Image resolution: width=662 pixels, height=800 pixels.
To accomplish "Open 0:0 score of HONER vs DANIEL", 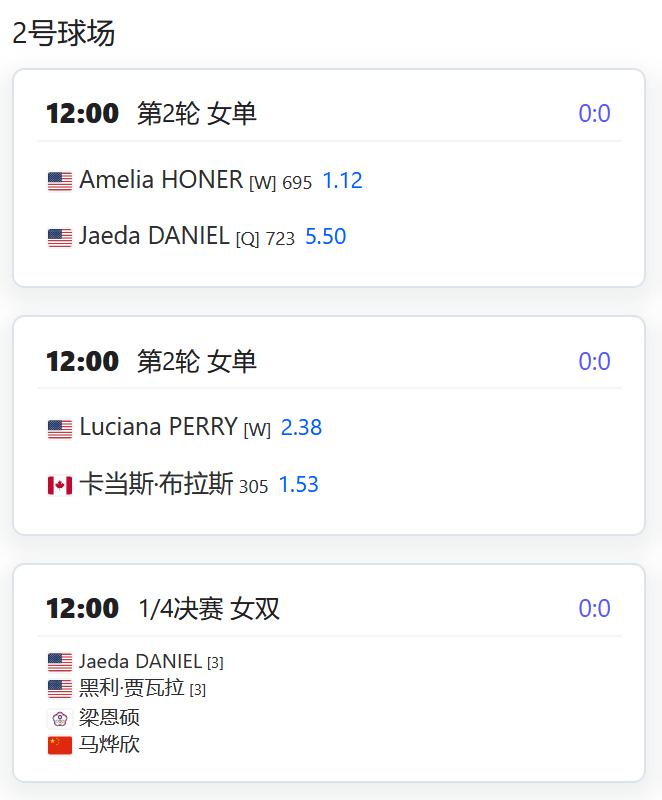I will tap(594, 113).
